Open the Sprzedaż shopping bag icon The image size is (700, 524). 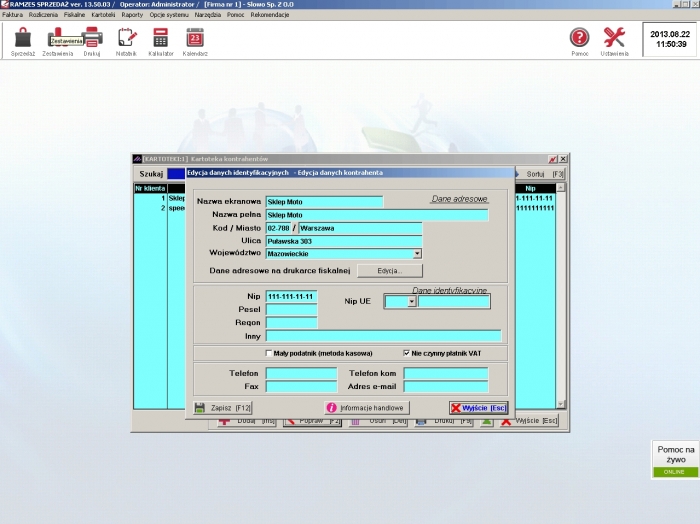pyautogui.click(x=23, y=41)
